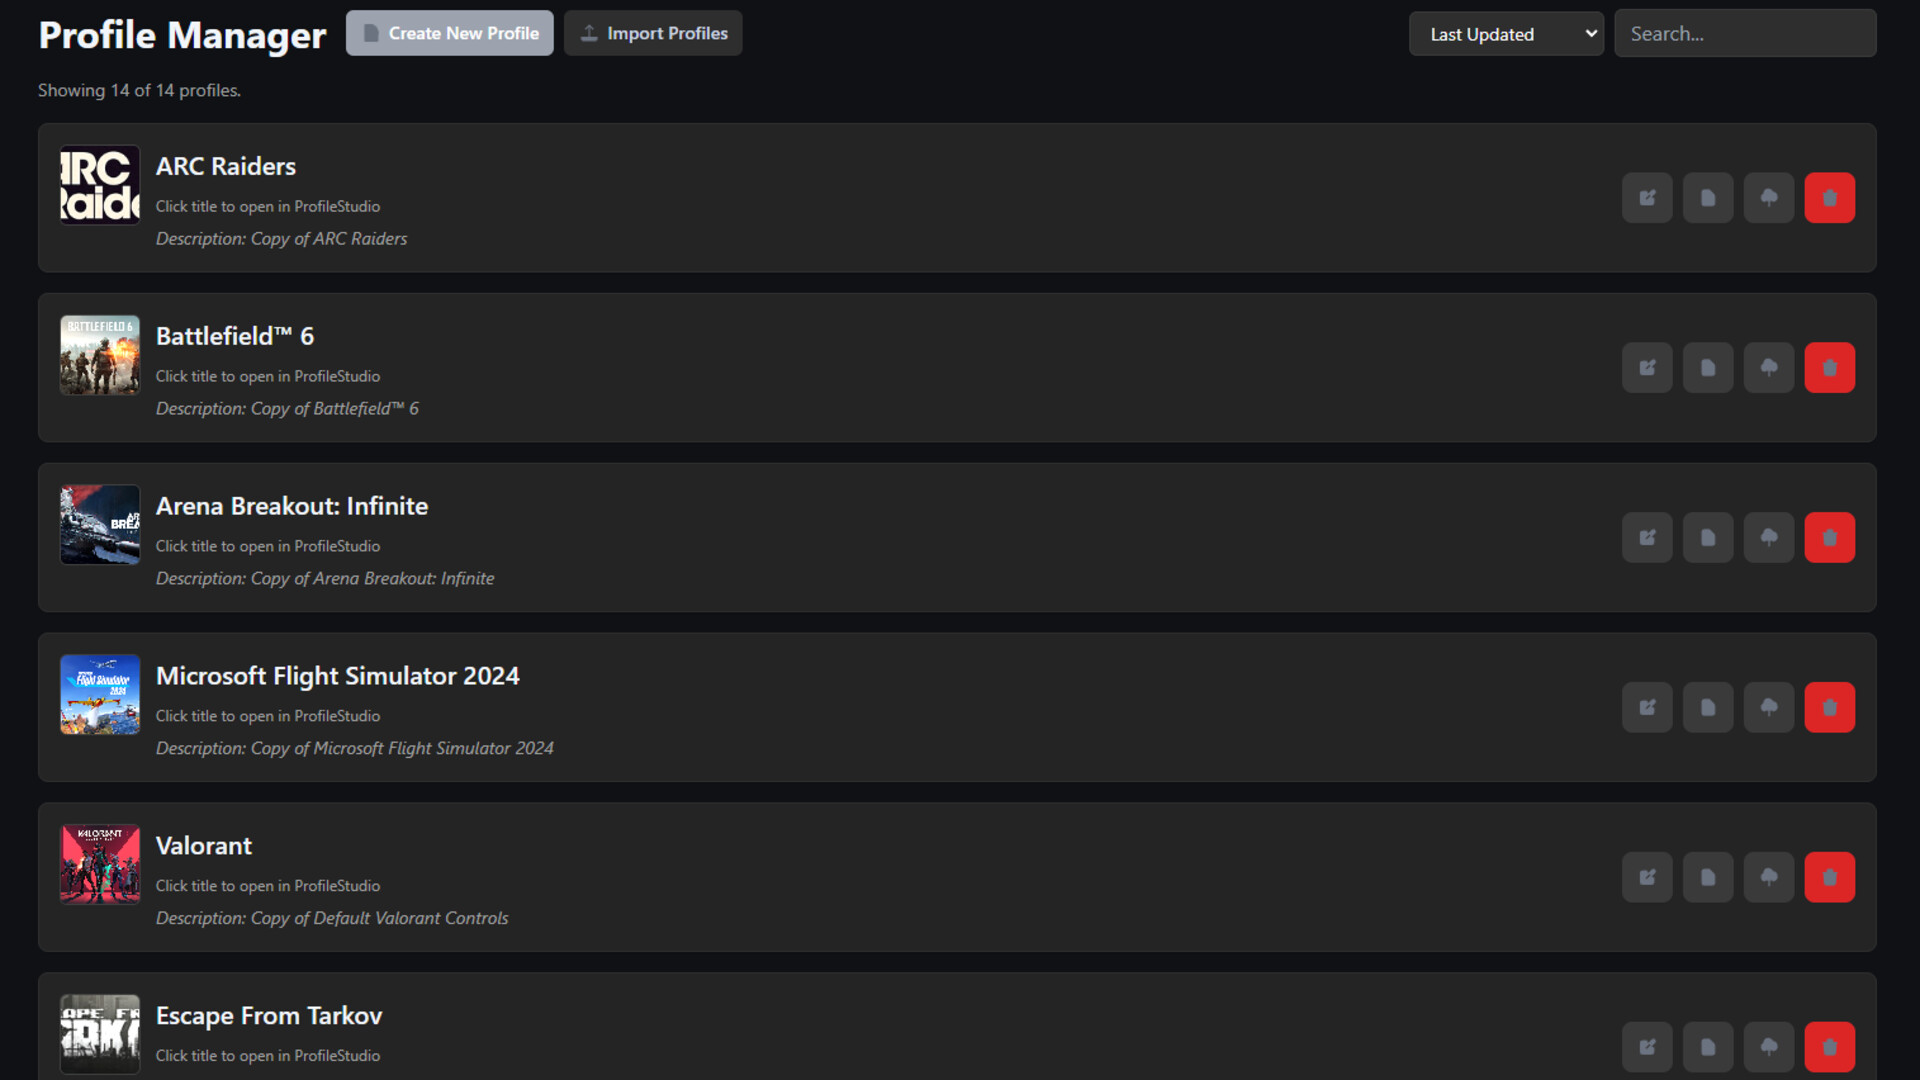Upload the Valorant profile to cloud
1920x1080 pixels.
(1769, 877)
